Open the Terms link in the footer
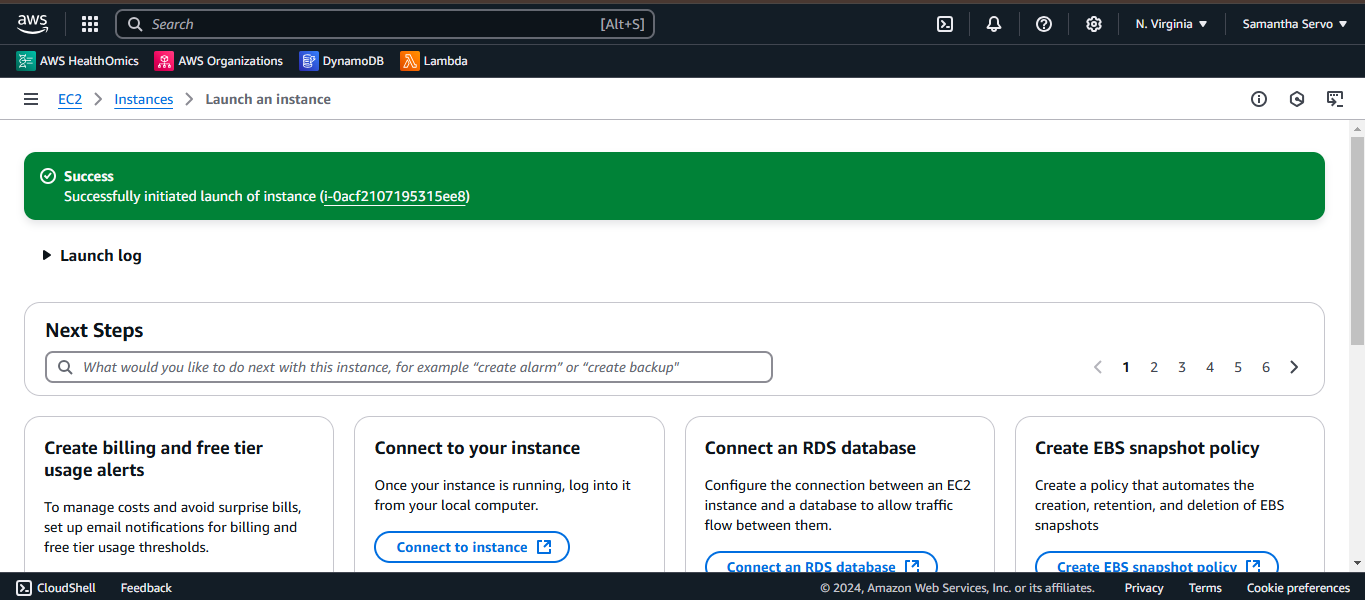 click(x=1205, y=588)
